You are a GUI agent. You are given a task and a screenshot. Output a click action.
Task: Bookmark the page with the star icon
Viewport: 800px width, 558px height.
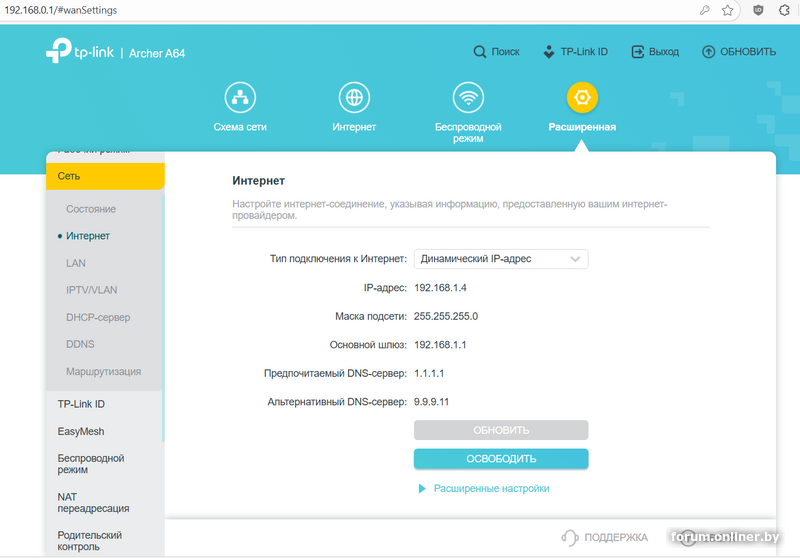click(x=728, y=10)
